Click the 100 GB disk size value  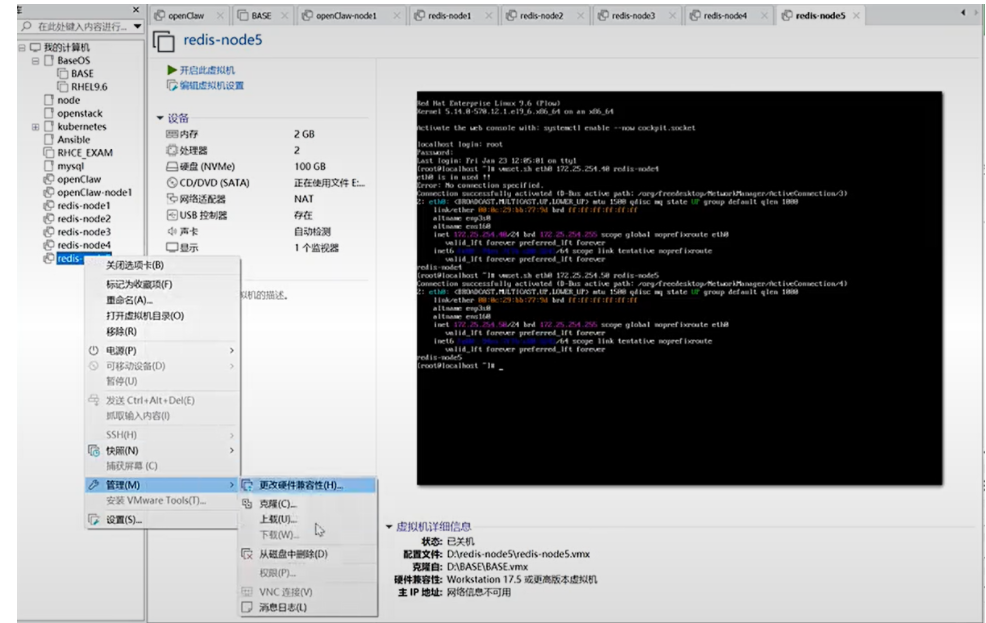point(310,167)
